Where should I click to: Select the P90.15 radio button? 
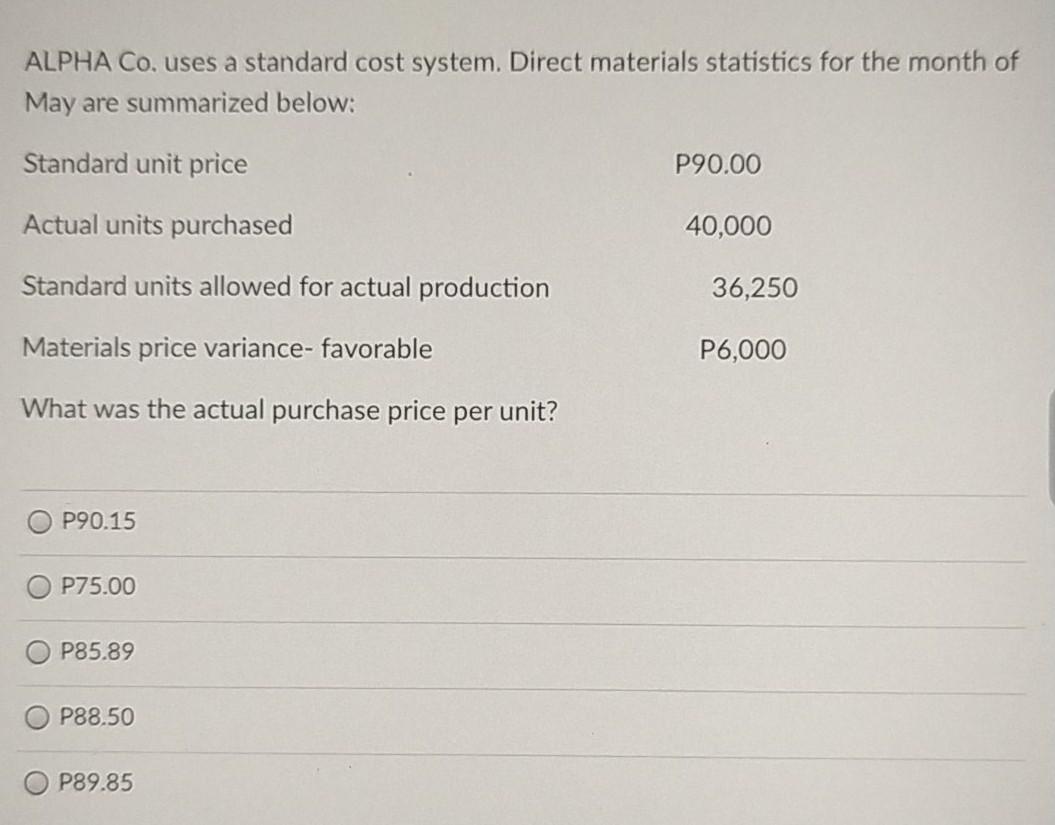click(x=38, y=520)
